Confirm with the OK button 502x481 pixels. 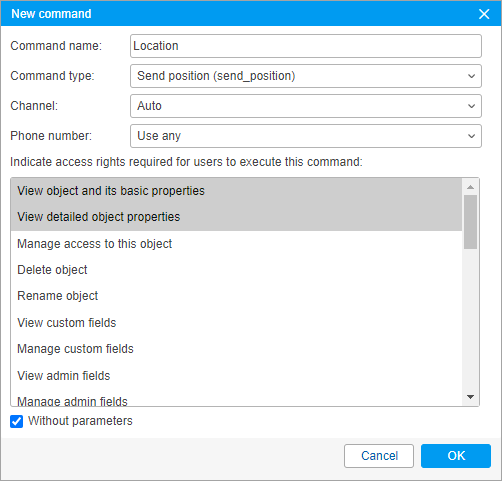(456, 456)
